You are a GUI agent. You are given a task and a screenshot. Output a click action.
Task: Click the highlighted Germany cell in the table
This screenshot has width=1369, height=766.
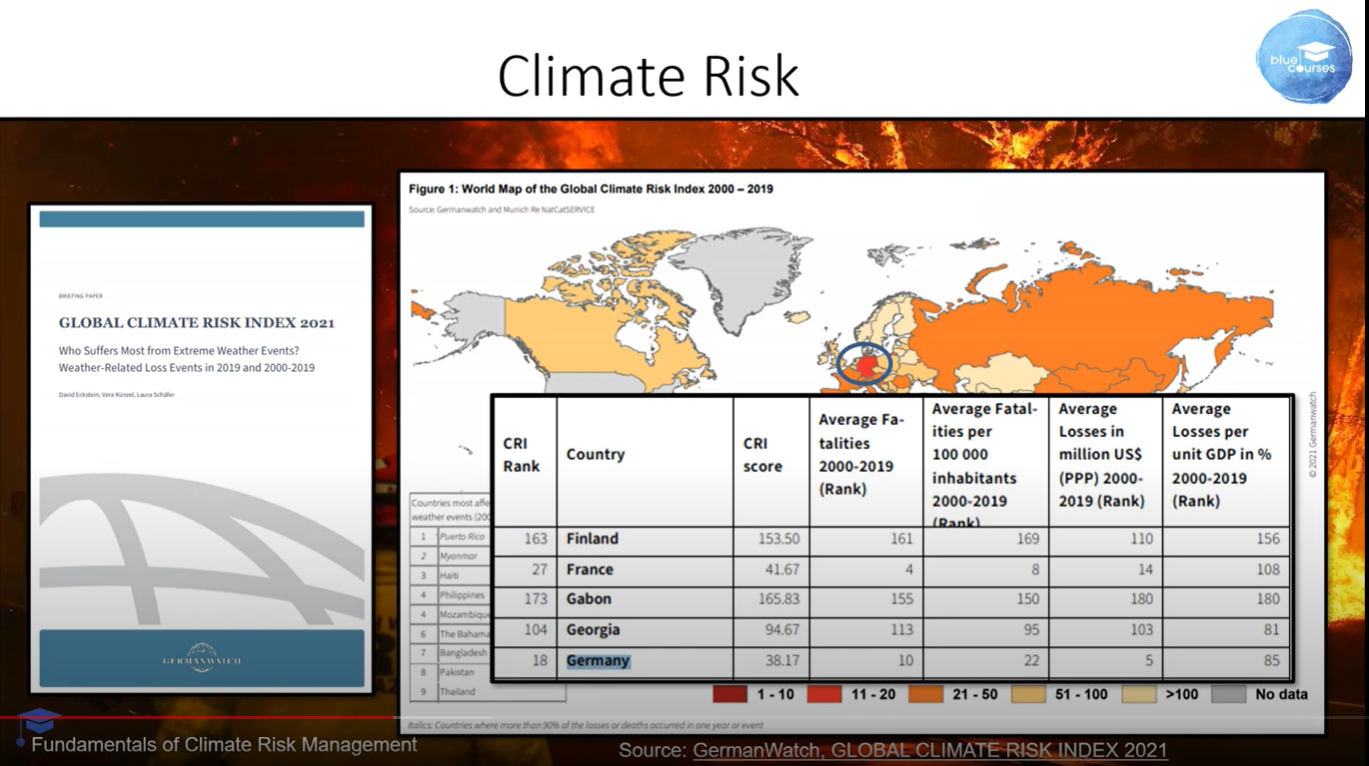598,661
